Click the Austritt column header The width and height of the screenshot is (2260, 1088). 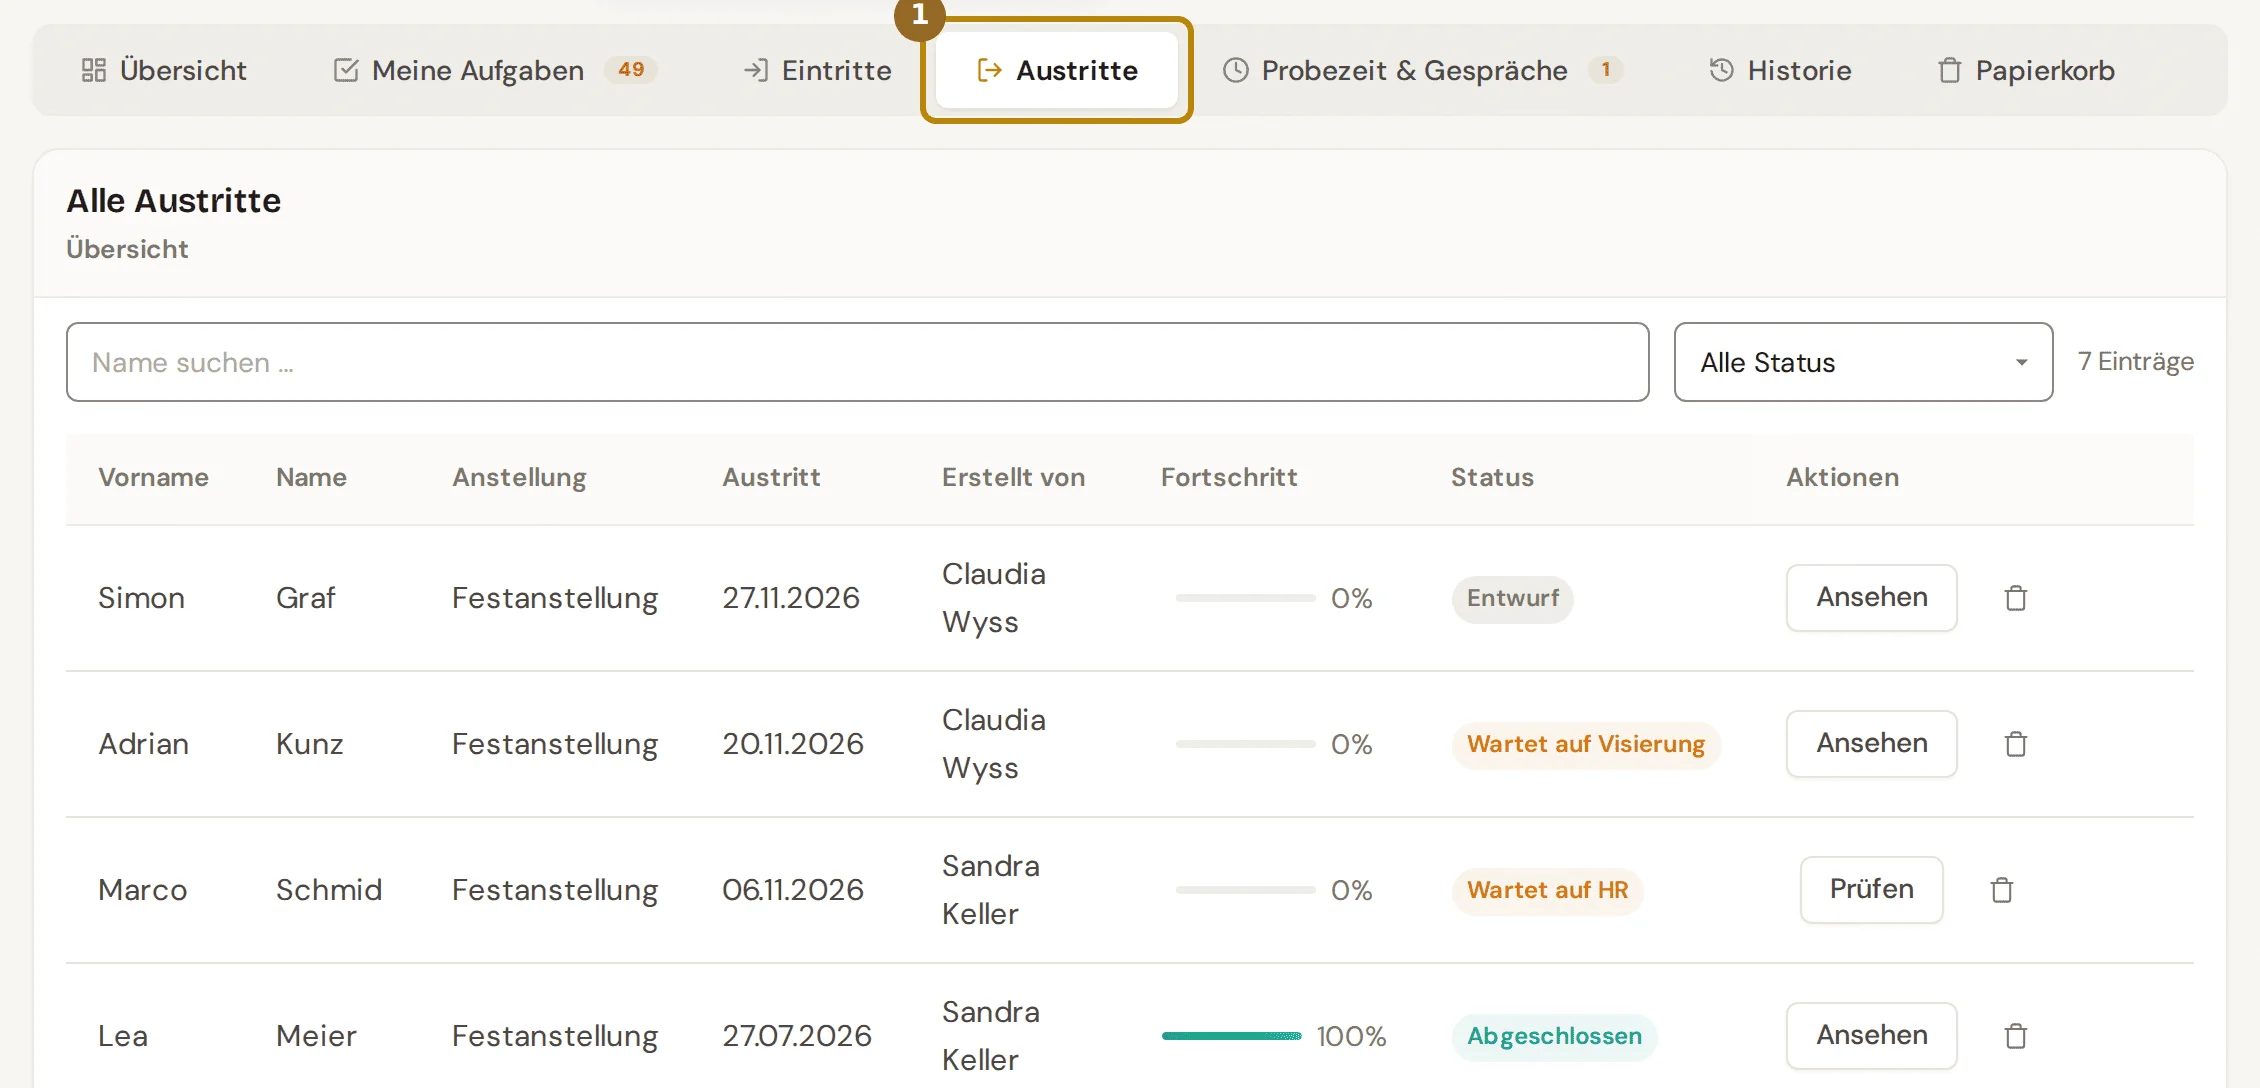[x=771, y=477]
